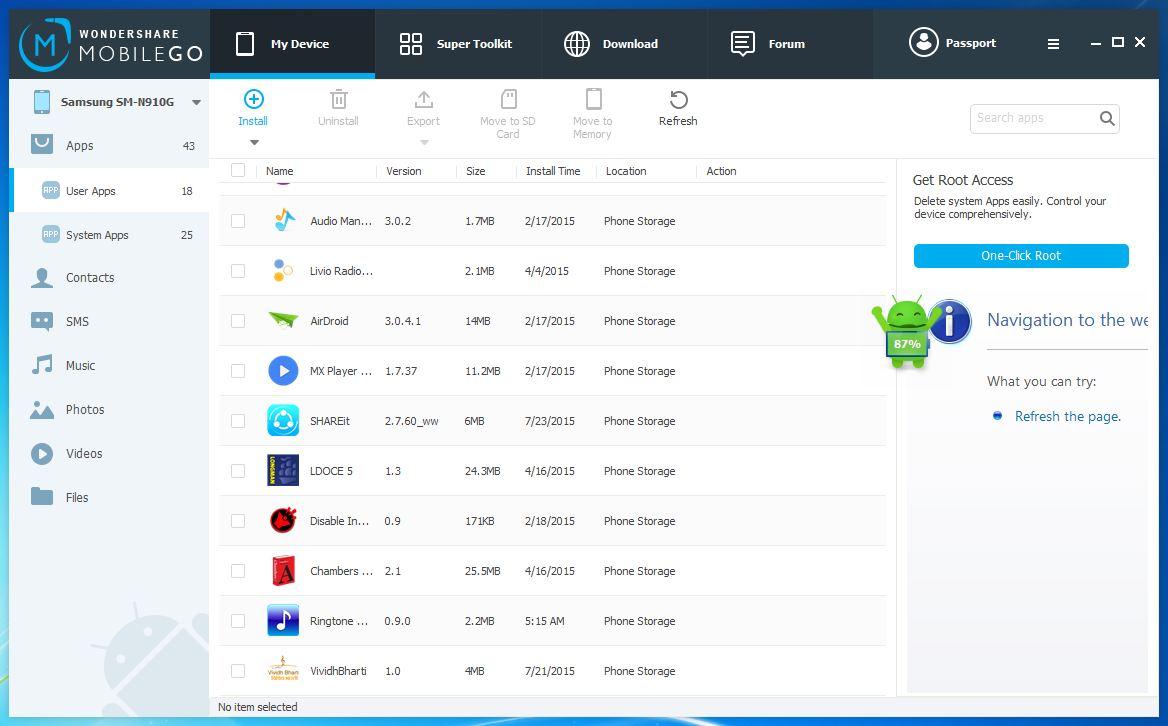The height and width of the screenshot is (726, 1168).
Task: Check the Disable In... row checkbox
Action: click(x=238, y=521)
